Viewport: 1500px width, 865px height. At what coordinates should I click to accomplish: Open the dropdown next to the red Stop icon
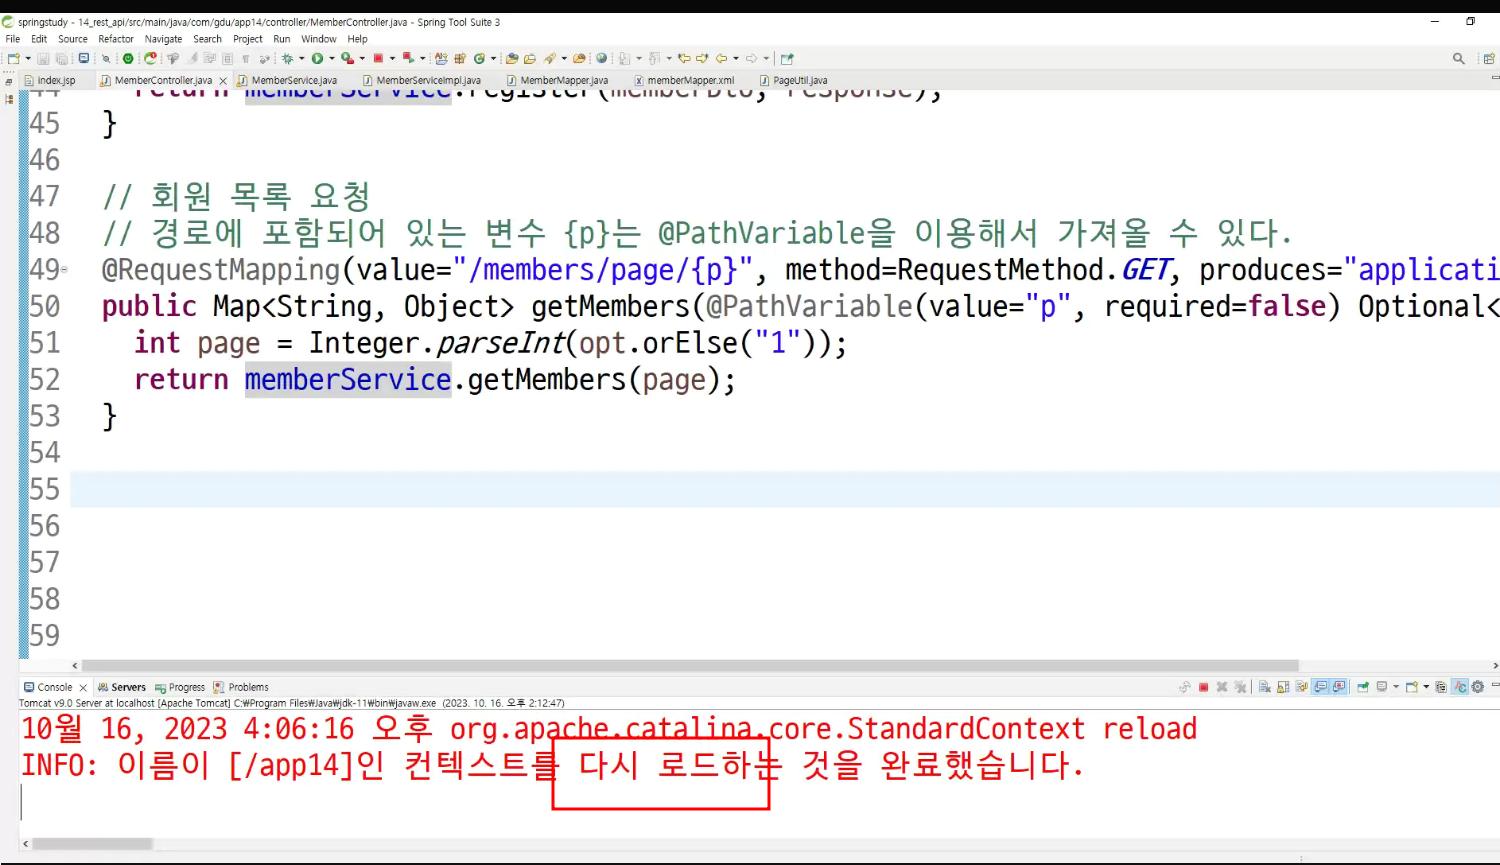[x=392, y=59]
